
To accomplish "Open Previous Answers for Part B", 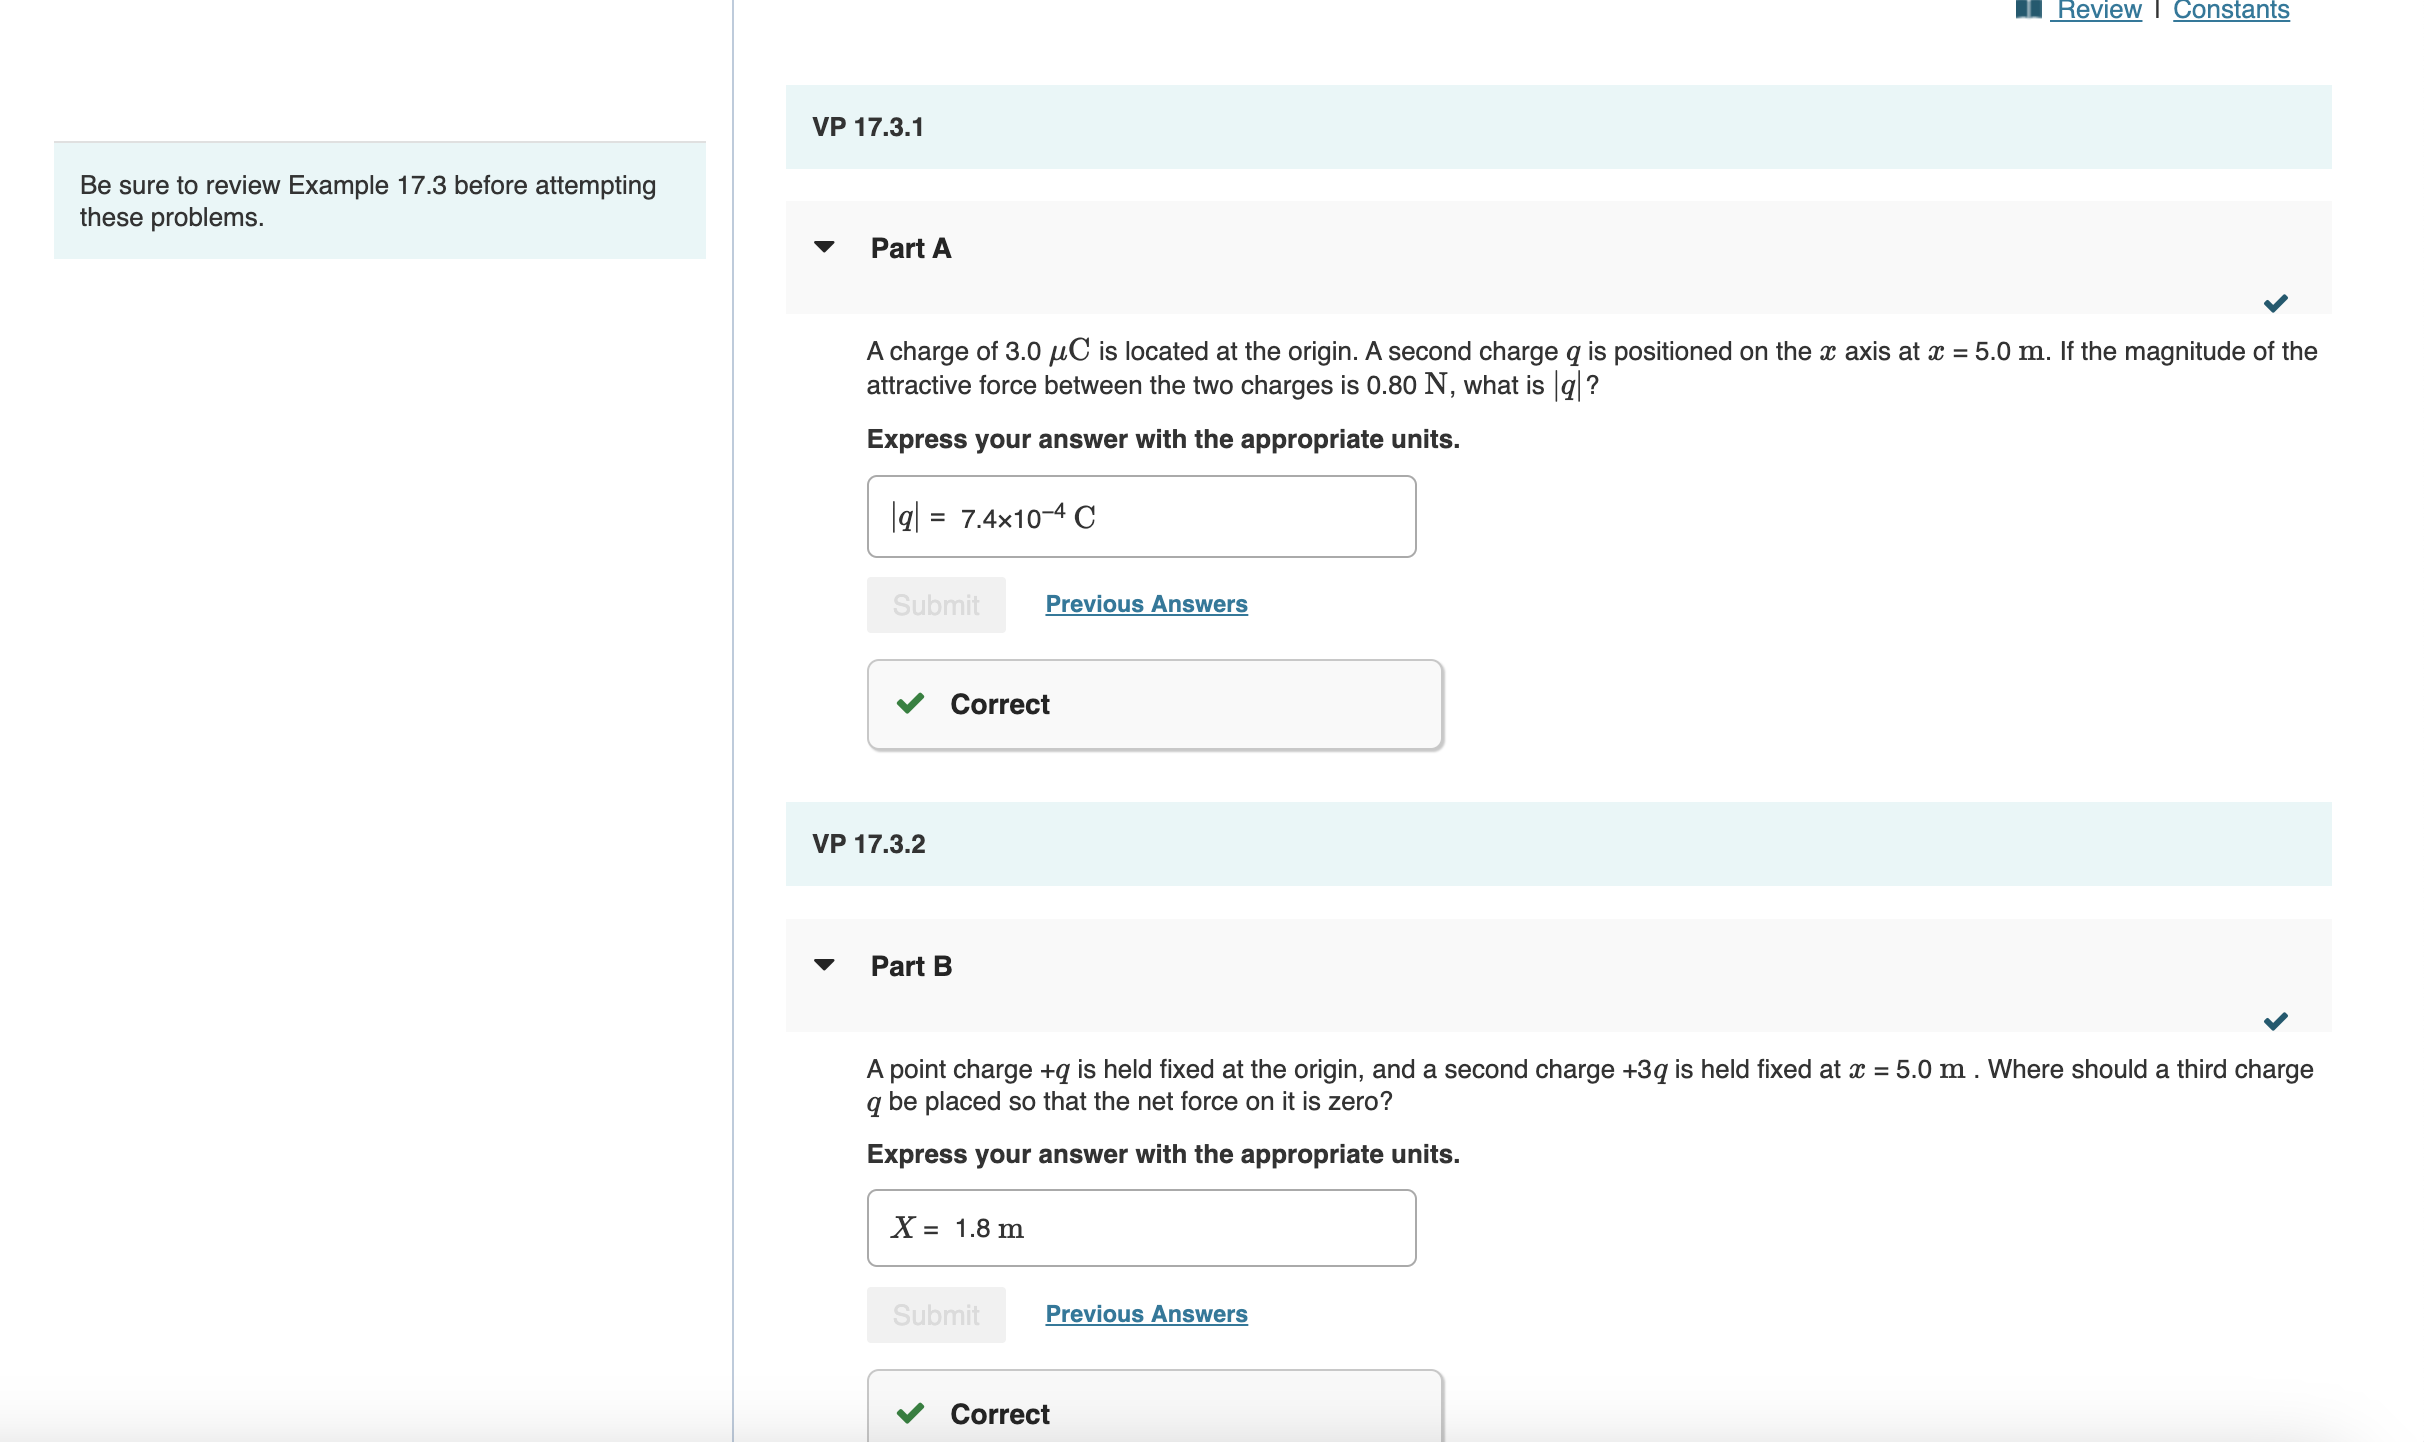I will (x=1146, y=1314).
